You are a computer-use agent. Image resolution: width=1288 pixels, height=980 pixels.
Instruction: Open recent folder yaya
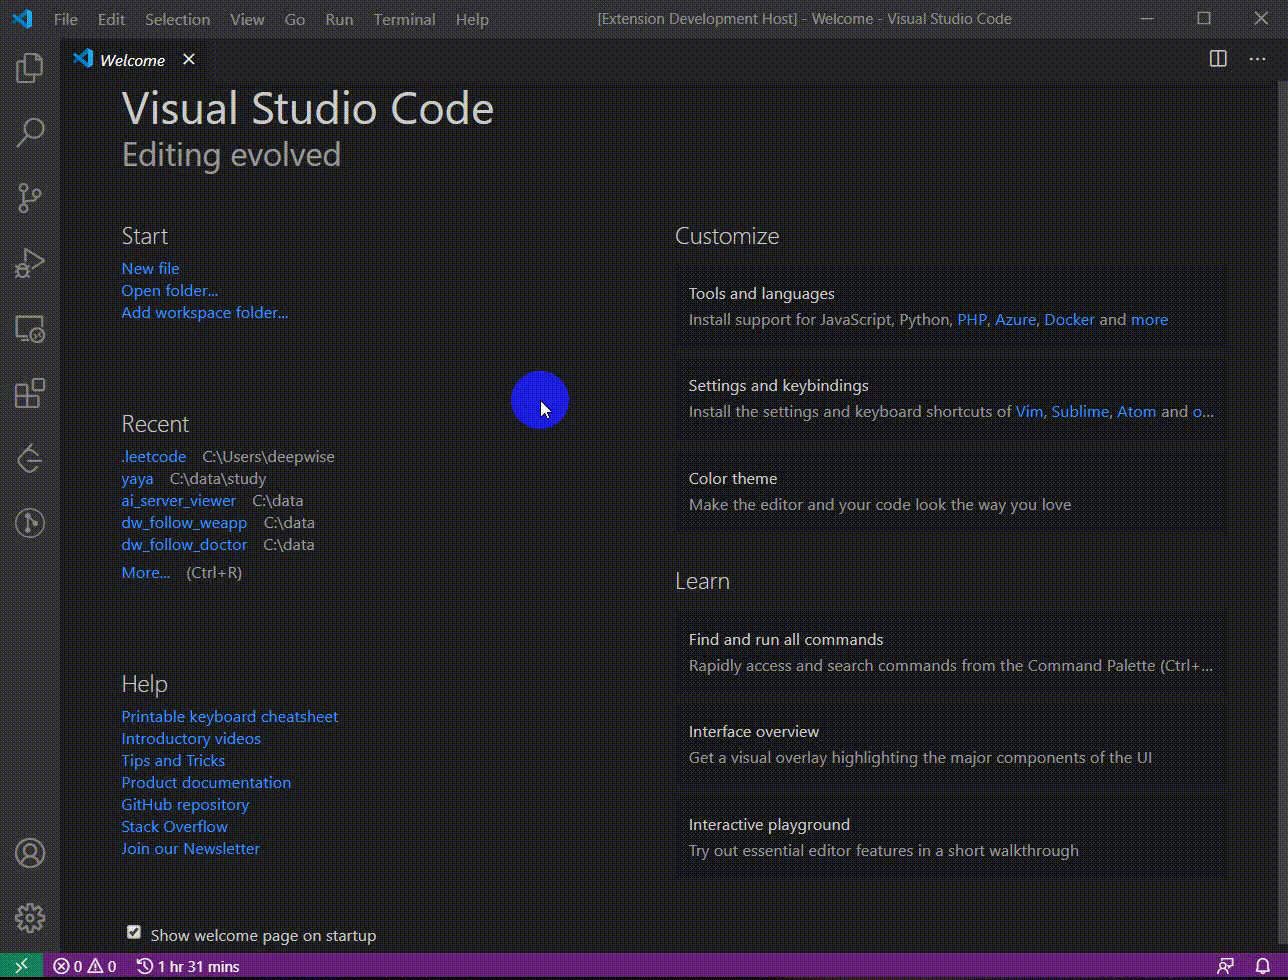tap(137, 478)
